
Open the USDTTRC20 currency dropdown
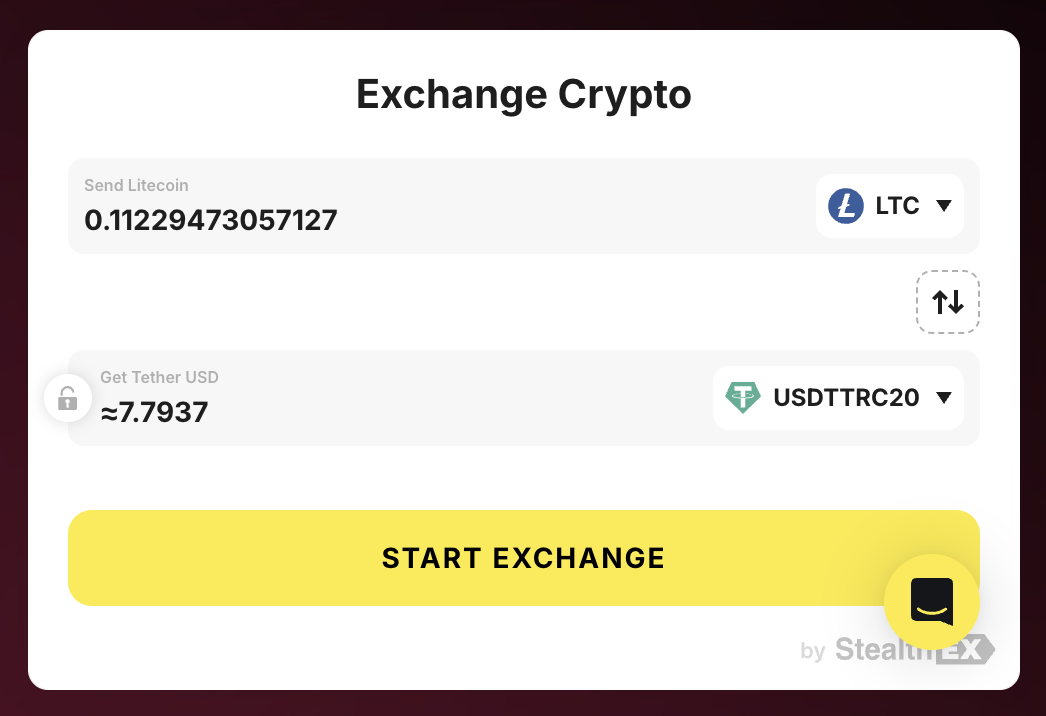[838, 397]
